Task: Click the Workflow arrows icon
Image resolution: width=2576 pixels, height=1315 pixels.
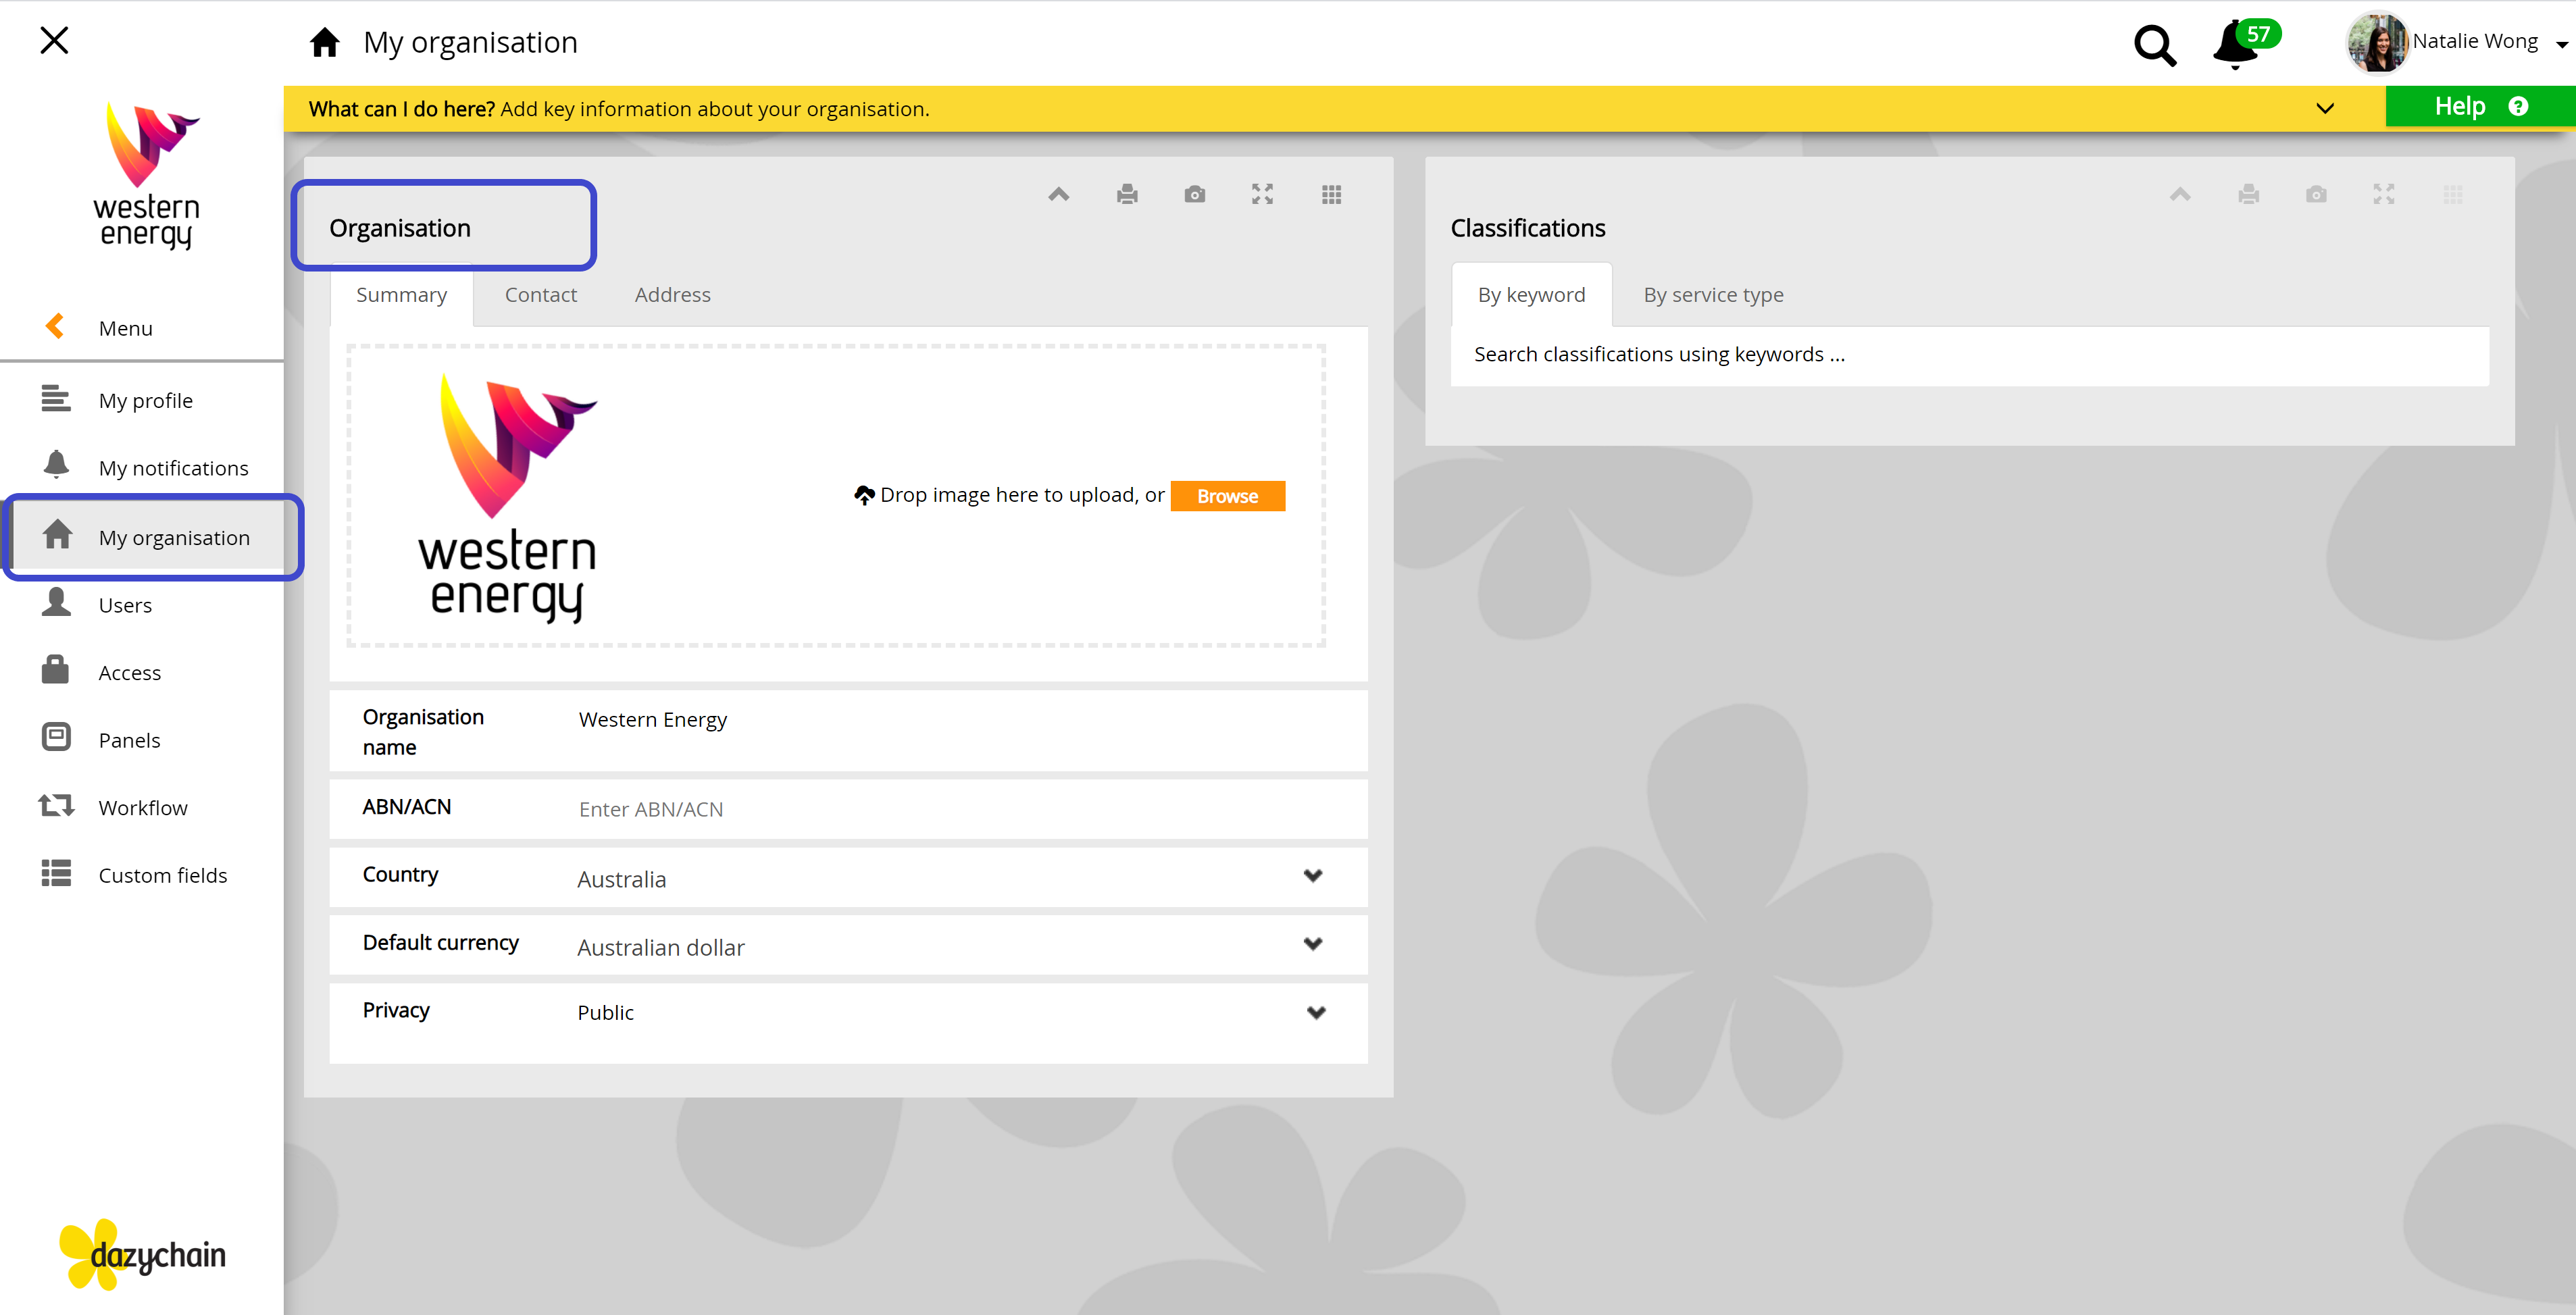Action: (x=56, y=805)
